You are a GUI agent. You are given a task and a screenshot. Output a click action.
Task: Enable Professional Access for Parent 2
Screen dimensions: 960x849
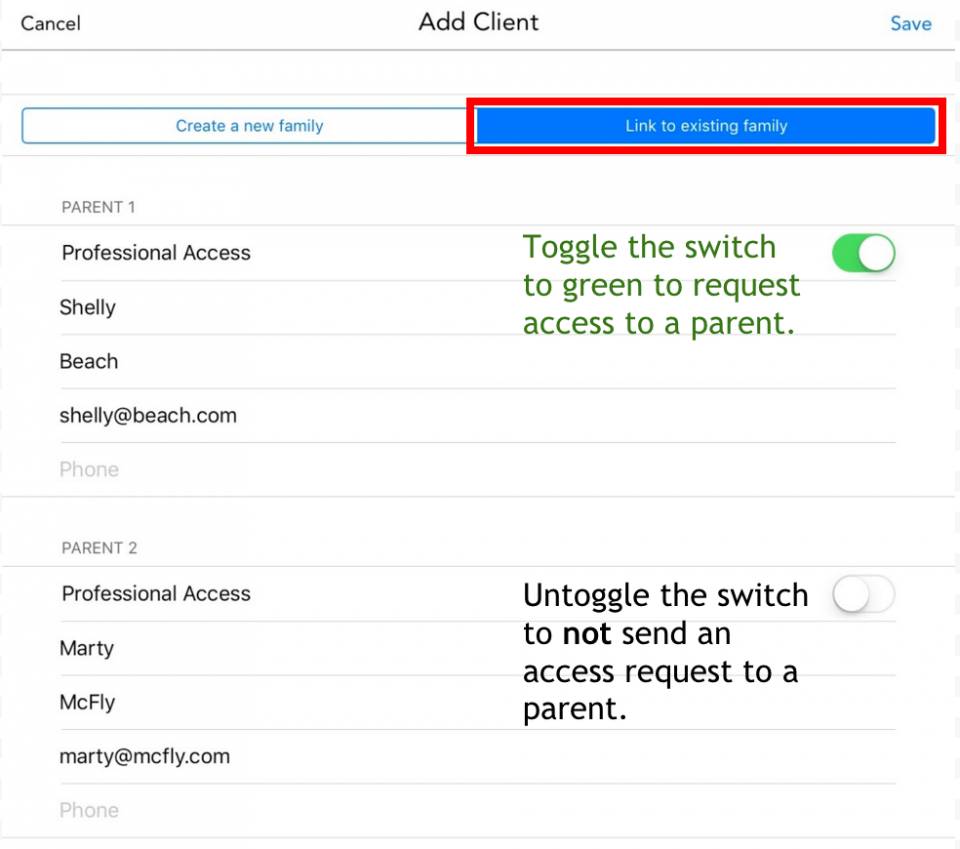[863, 594]
